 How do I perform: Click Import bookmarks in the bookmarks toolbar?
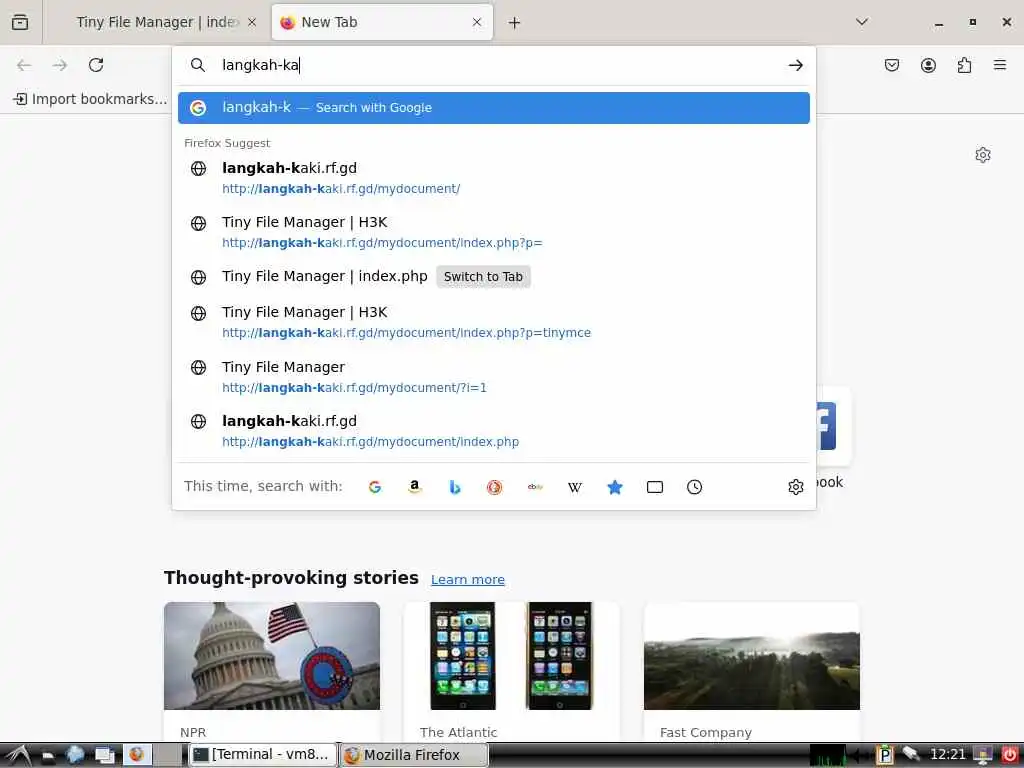(x=90, y=99)
